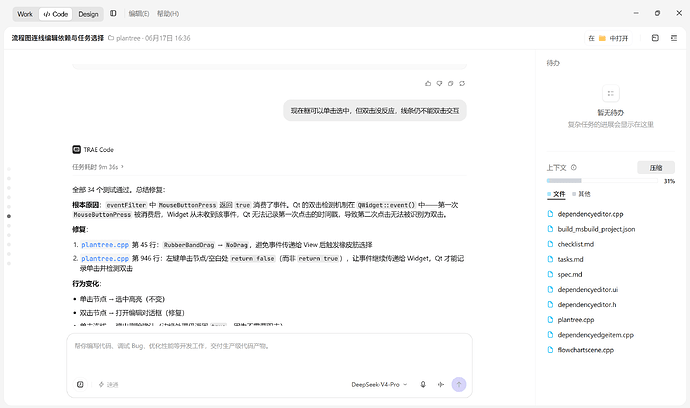Click the file icon beside spec.md

pyautogui.click(x=550, y=274)
